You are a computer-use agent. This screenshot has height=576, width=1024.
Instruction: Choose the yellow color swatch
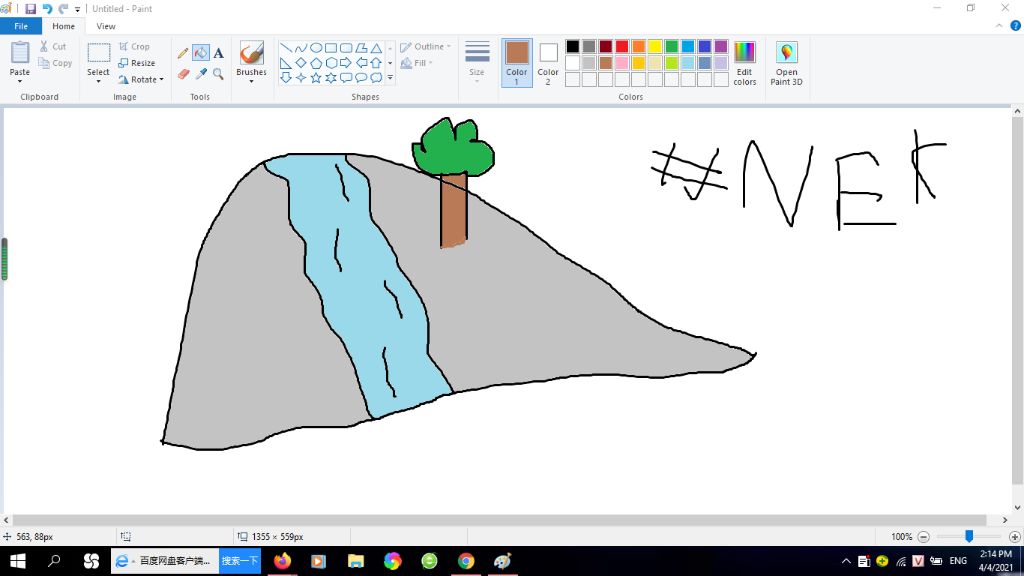coord(655,46)
